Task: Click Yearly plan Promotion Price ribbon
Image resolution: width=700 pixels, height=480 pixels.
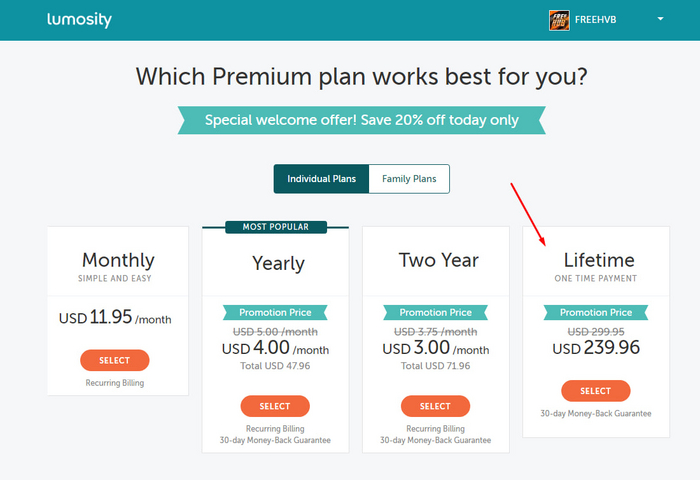Action: (x=276, y=313)
